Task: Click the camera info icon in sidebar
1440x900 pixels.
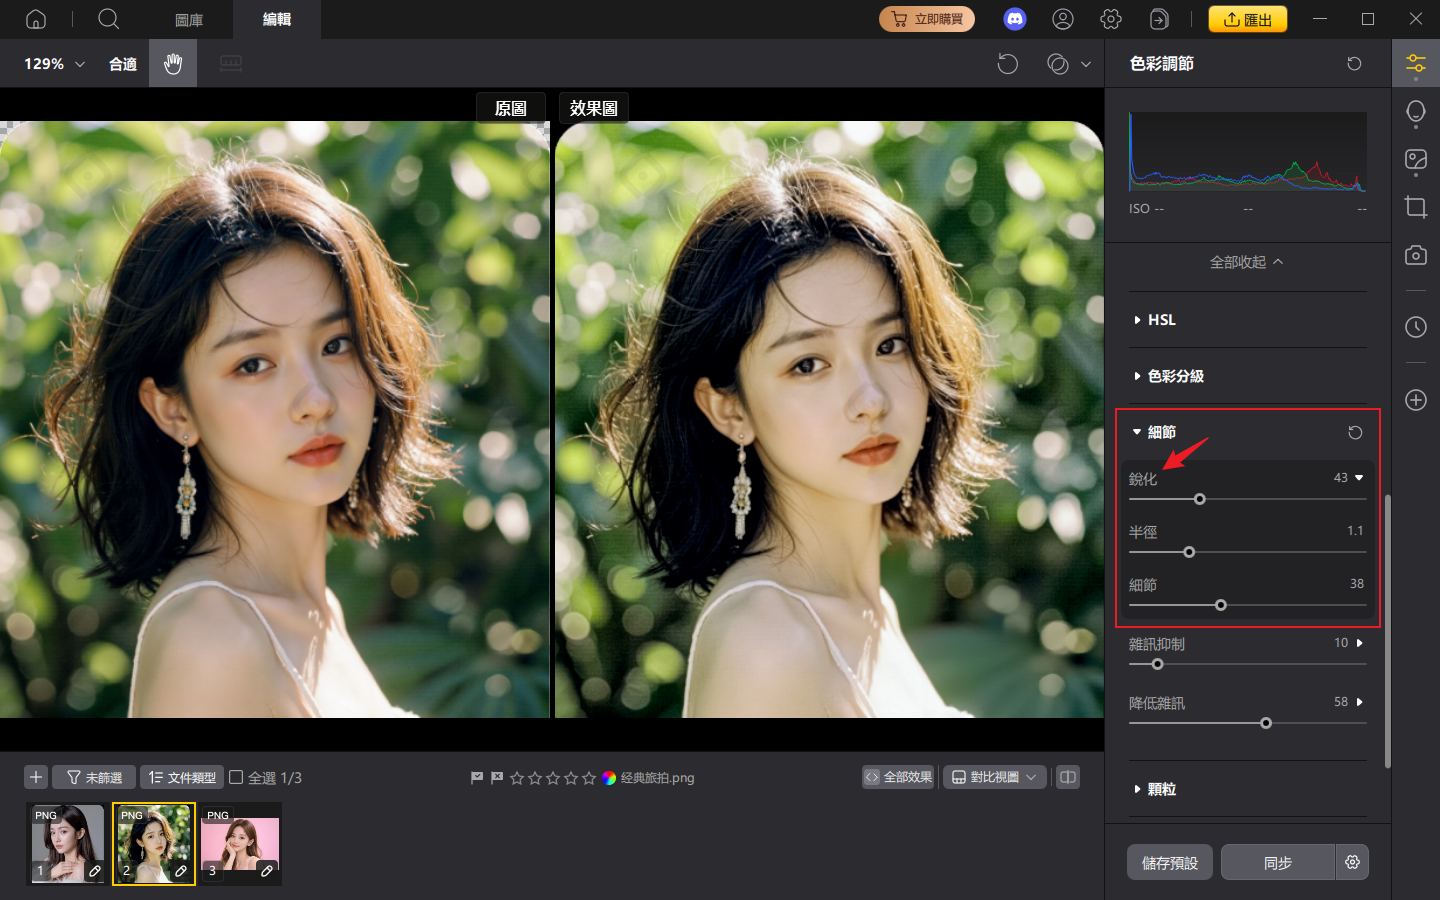Action: [1415, 255]
